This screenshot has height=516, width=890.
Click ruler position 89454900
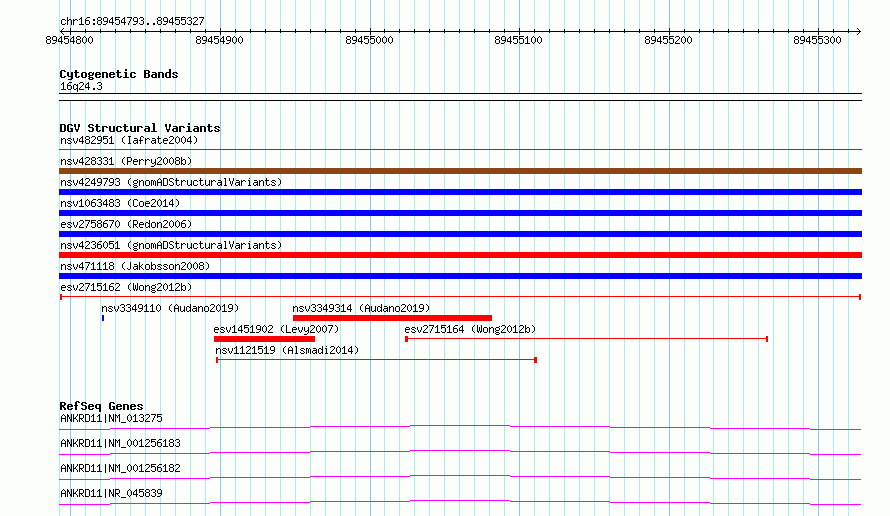[219, 40]
